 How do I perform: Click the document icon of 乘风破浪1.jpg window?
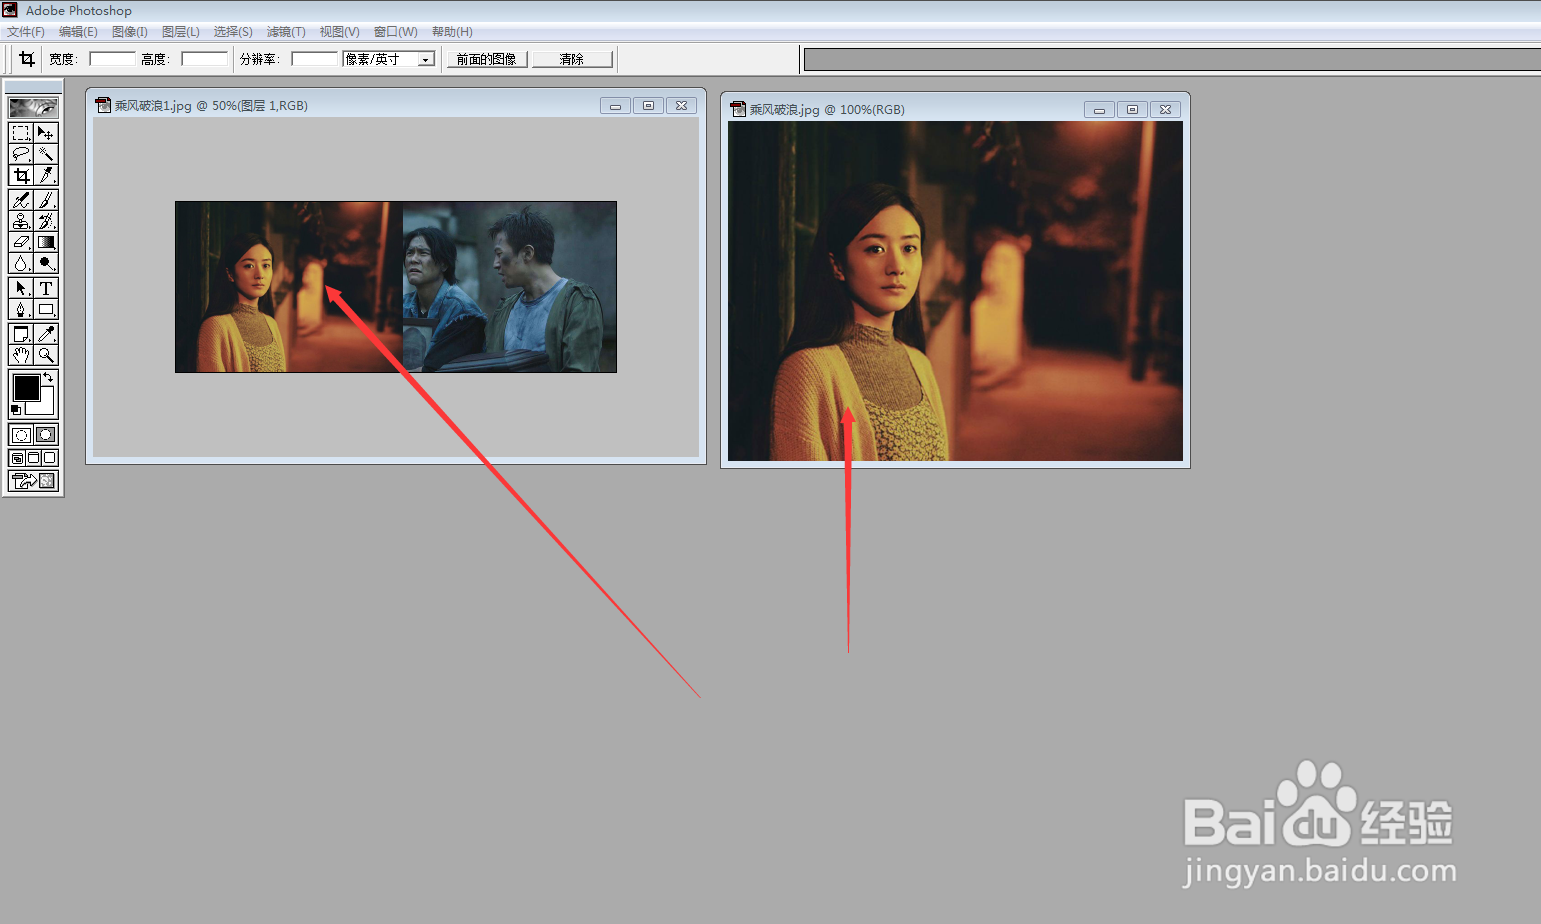click(x=102, y=105)
